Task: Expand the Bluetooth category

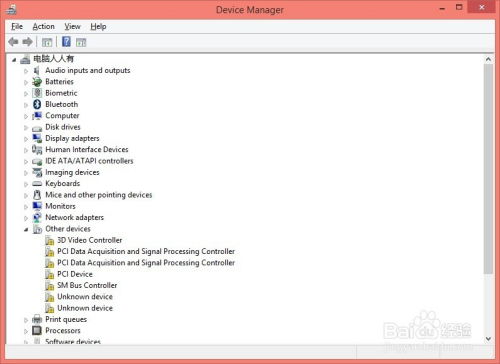Action: [26, 105]
